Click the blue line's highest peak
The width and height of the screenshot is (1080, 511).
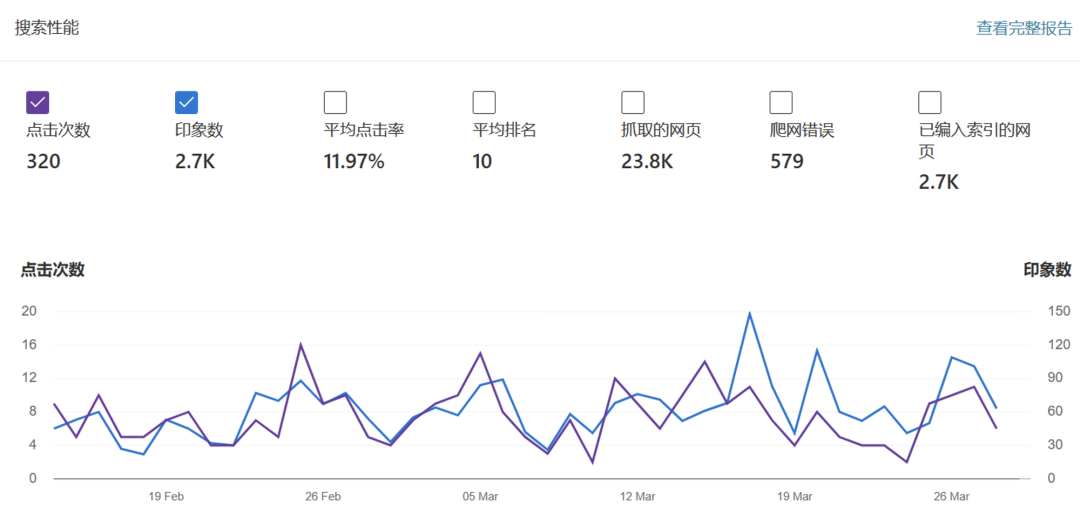click(749, 313)
